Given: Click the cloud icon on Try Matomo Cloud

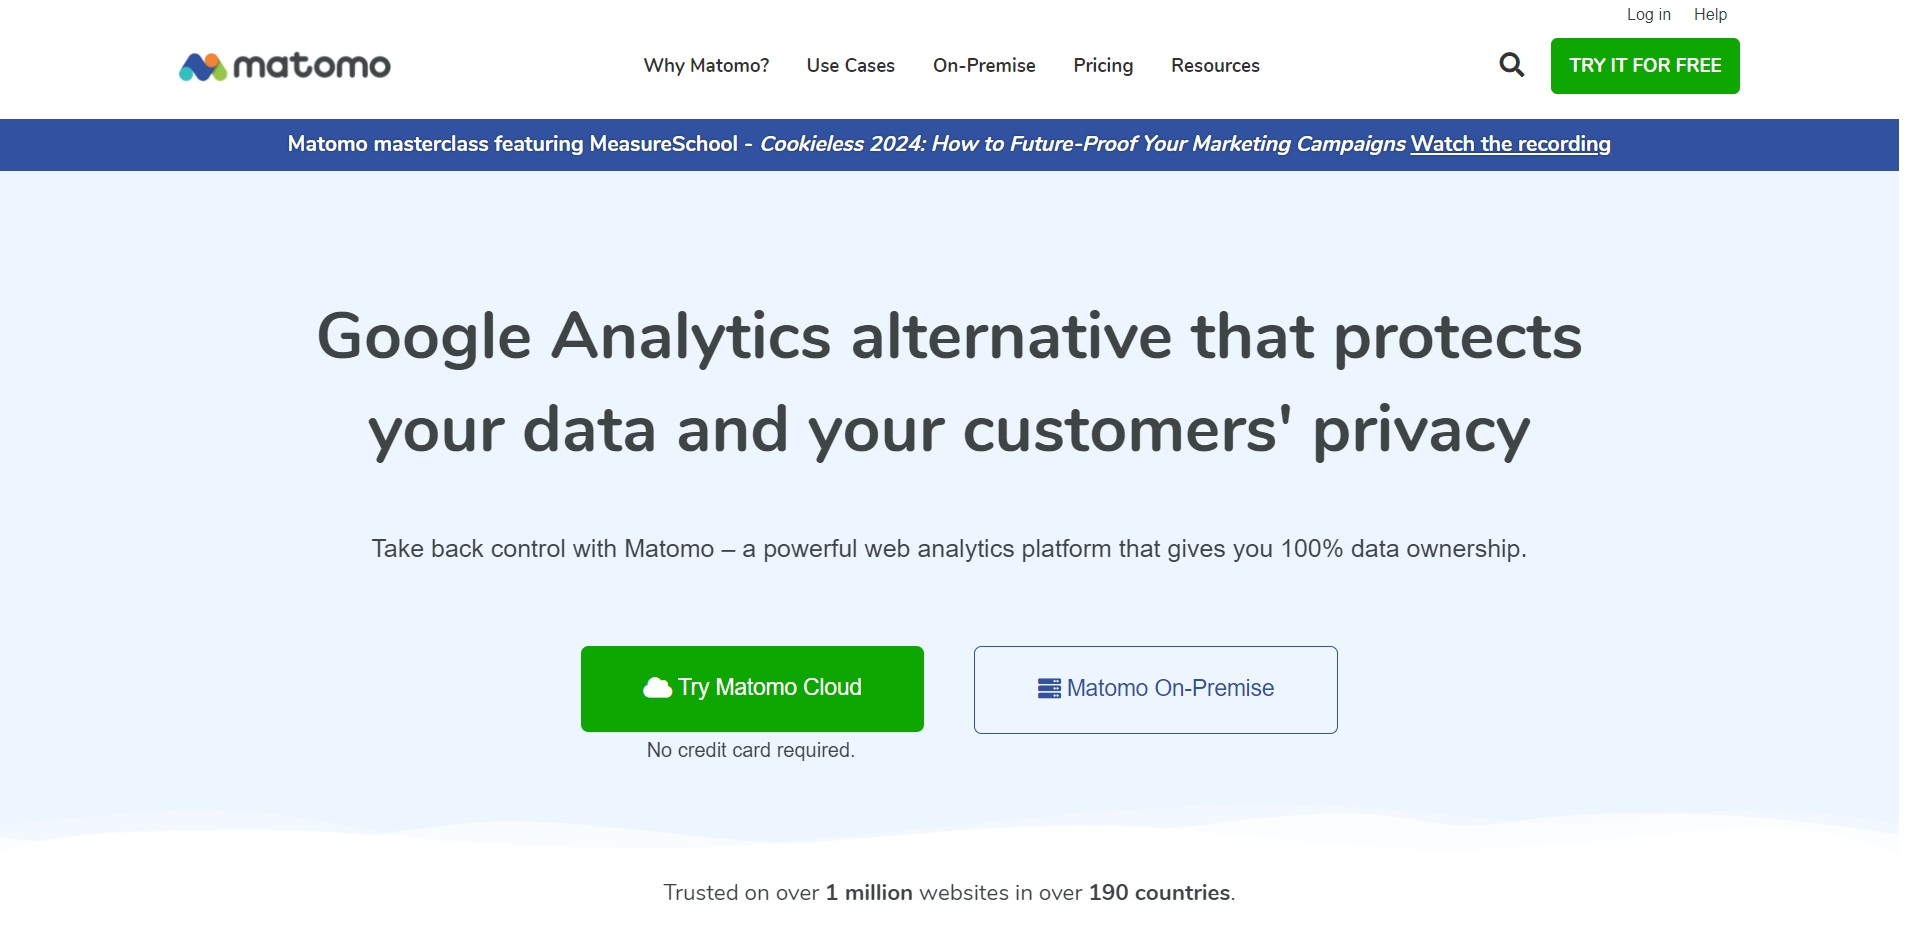Looking at the screenshot, I should 657,688.
